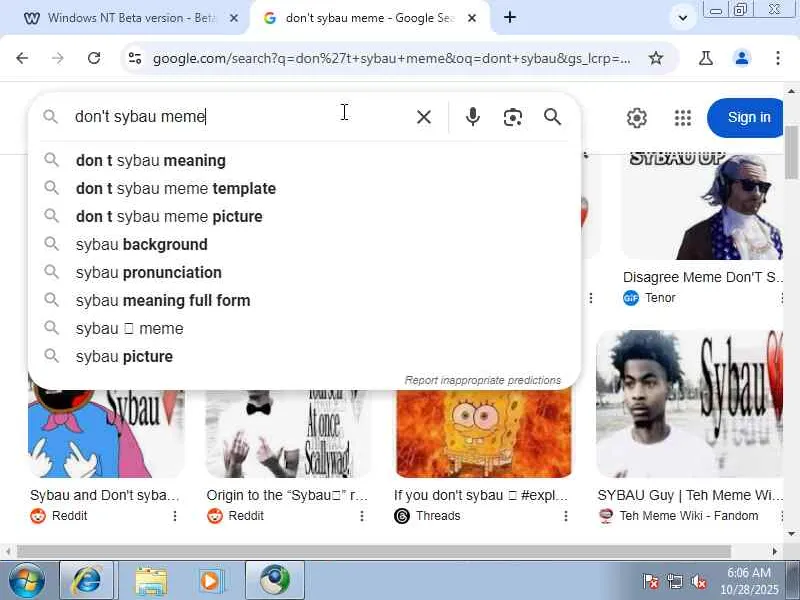Click the horizontal scrollbar thumb
Viewport: 800px width, 600px height.
373,551
